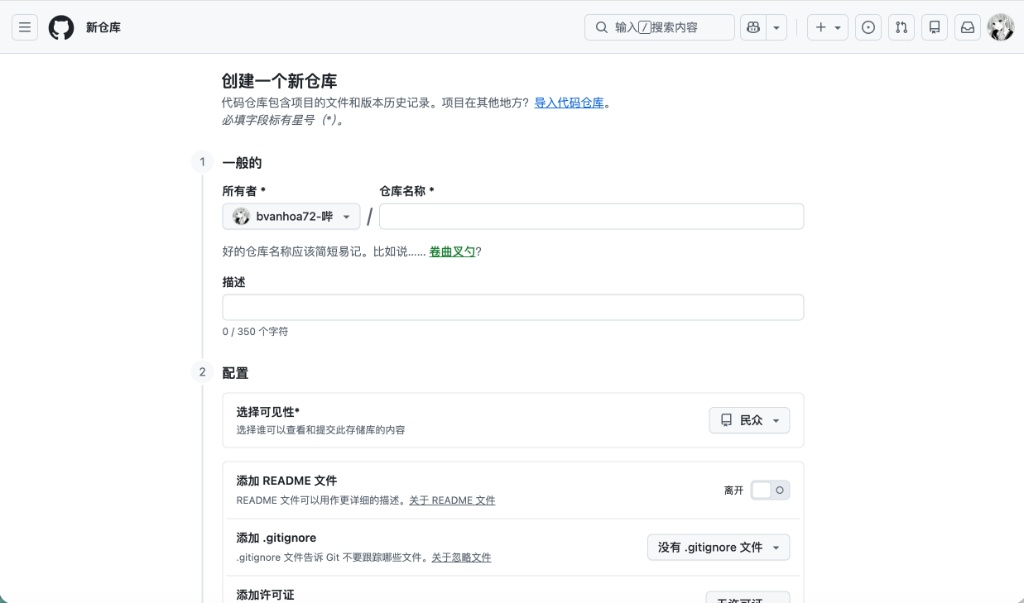Click the 导入代码仓库 link
This screenshot has height=603, width=1024.
569,103
